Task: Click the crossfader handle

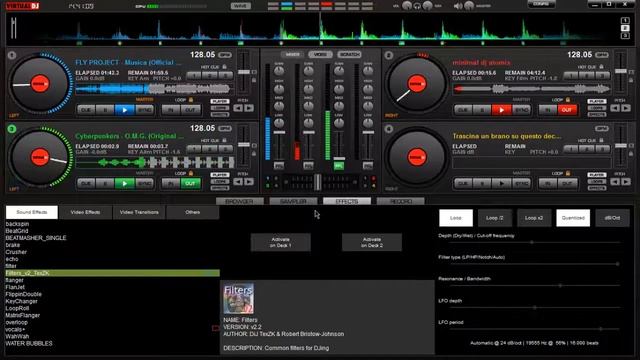Action: 318,182
